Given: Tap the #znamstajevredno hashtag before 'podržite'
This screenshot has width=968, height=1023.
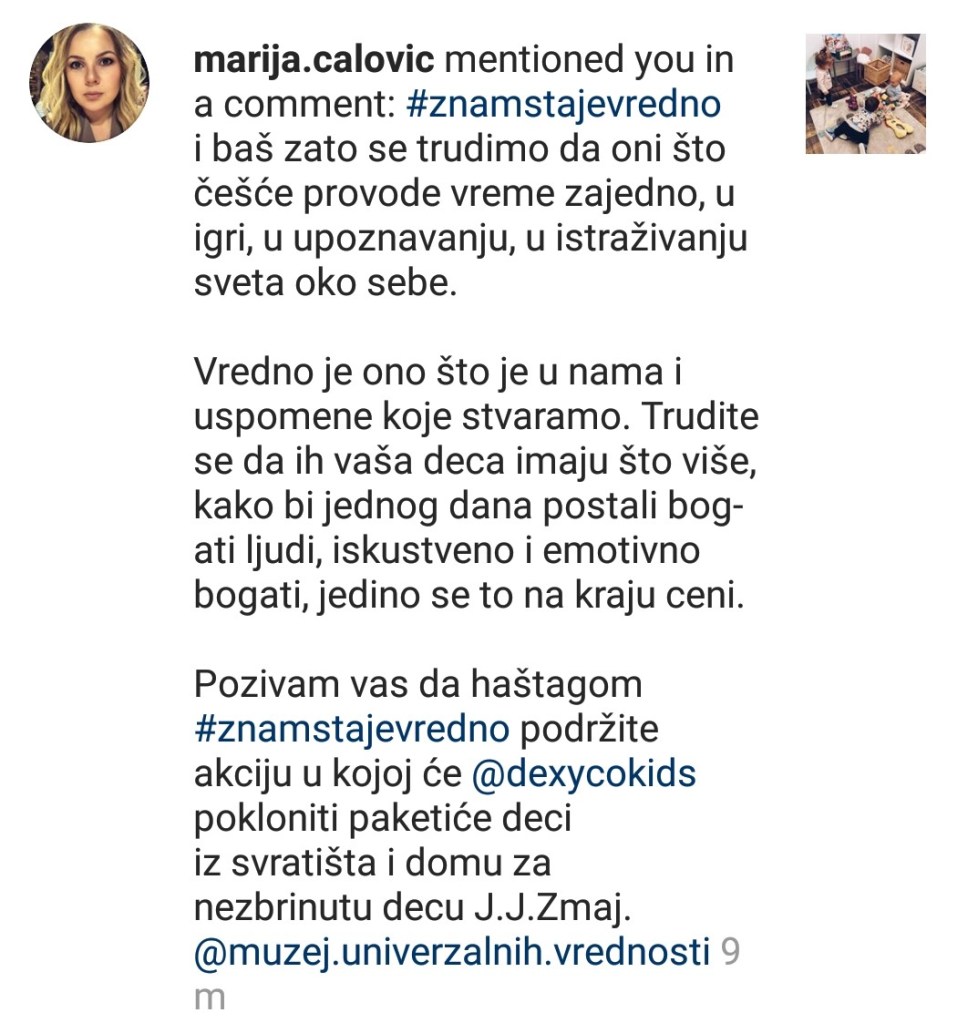Looking at the screenshot, I should pyautogui.click(x=352, y=729).
